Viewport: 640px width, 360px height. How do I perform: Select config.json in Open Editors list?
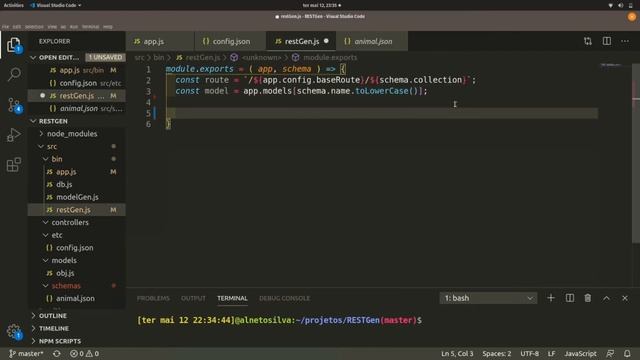pos(77,83)
